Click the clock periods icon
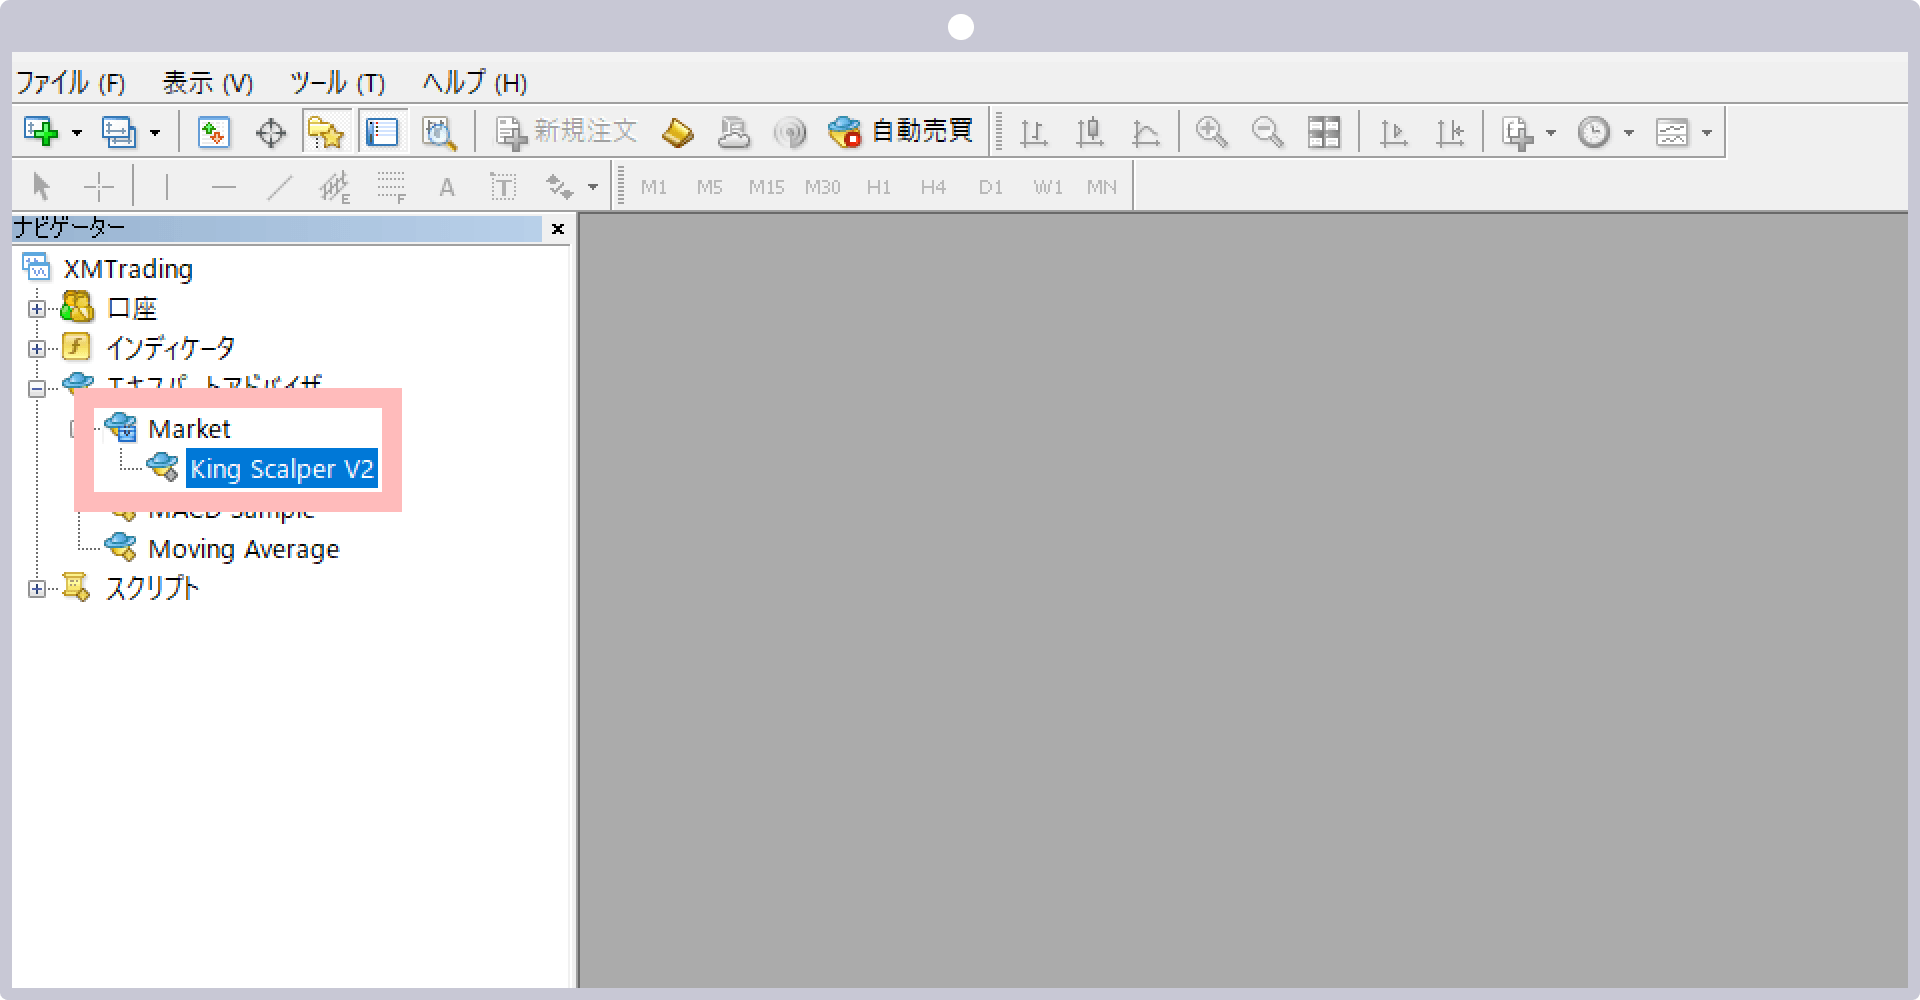 tap(1594, 132)
